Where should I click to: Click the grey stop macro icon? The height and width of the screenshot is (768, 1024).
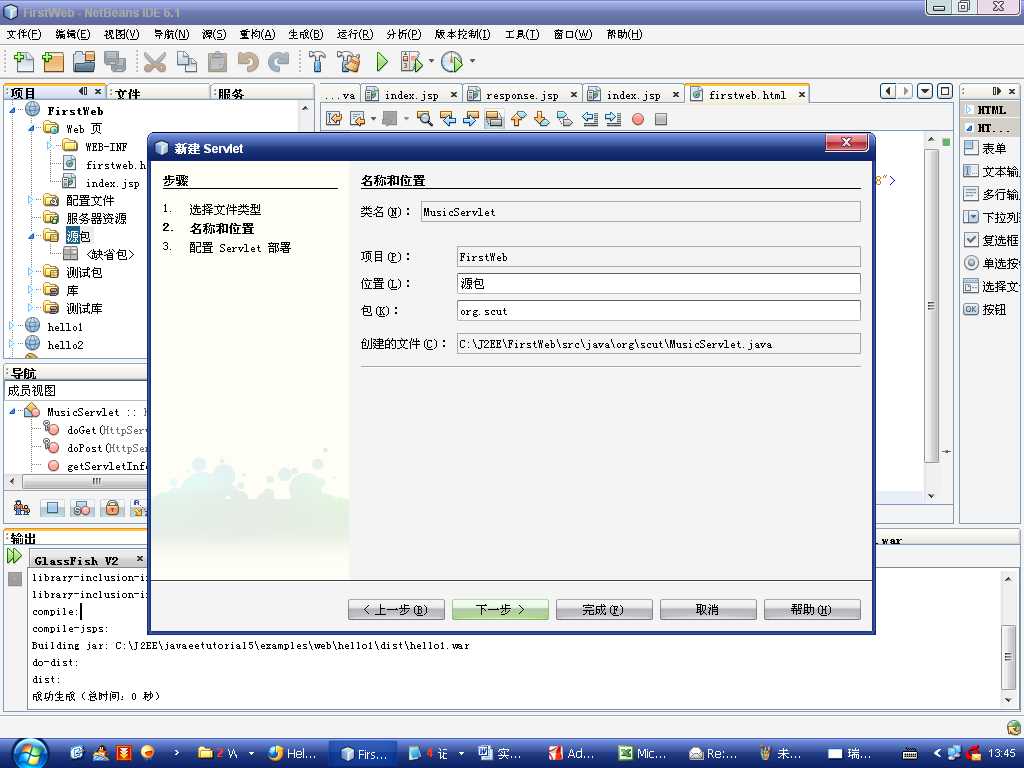click(x=661, y=119)
